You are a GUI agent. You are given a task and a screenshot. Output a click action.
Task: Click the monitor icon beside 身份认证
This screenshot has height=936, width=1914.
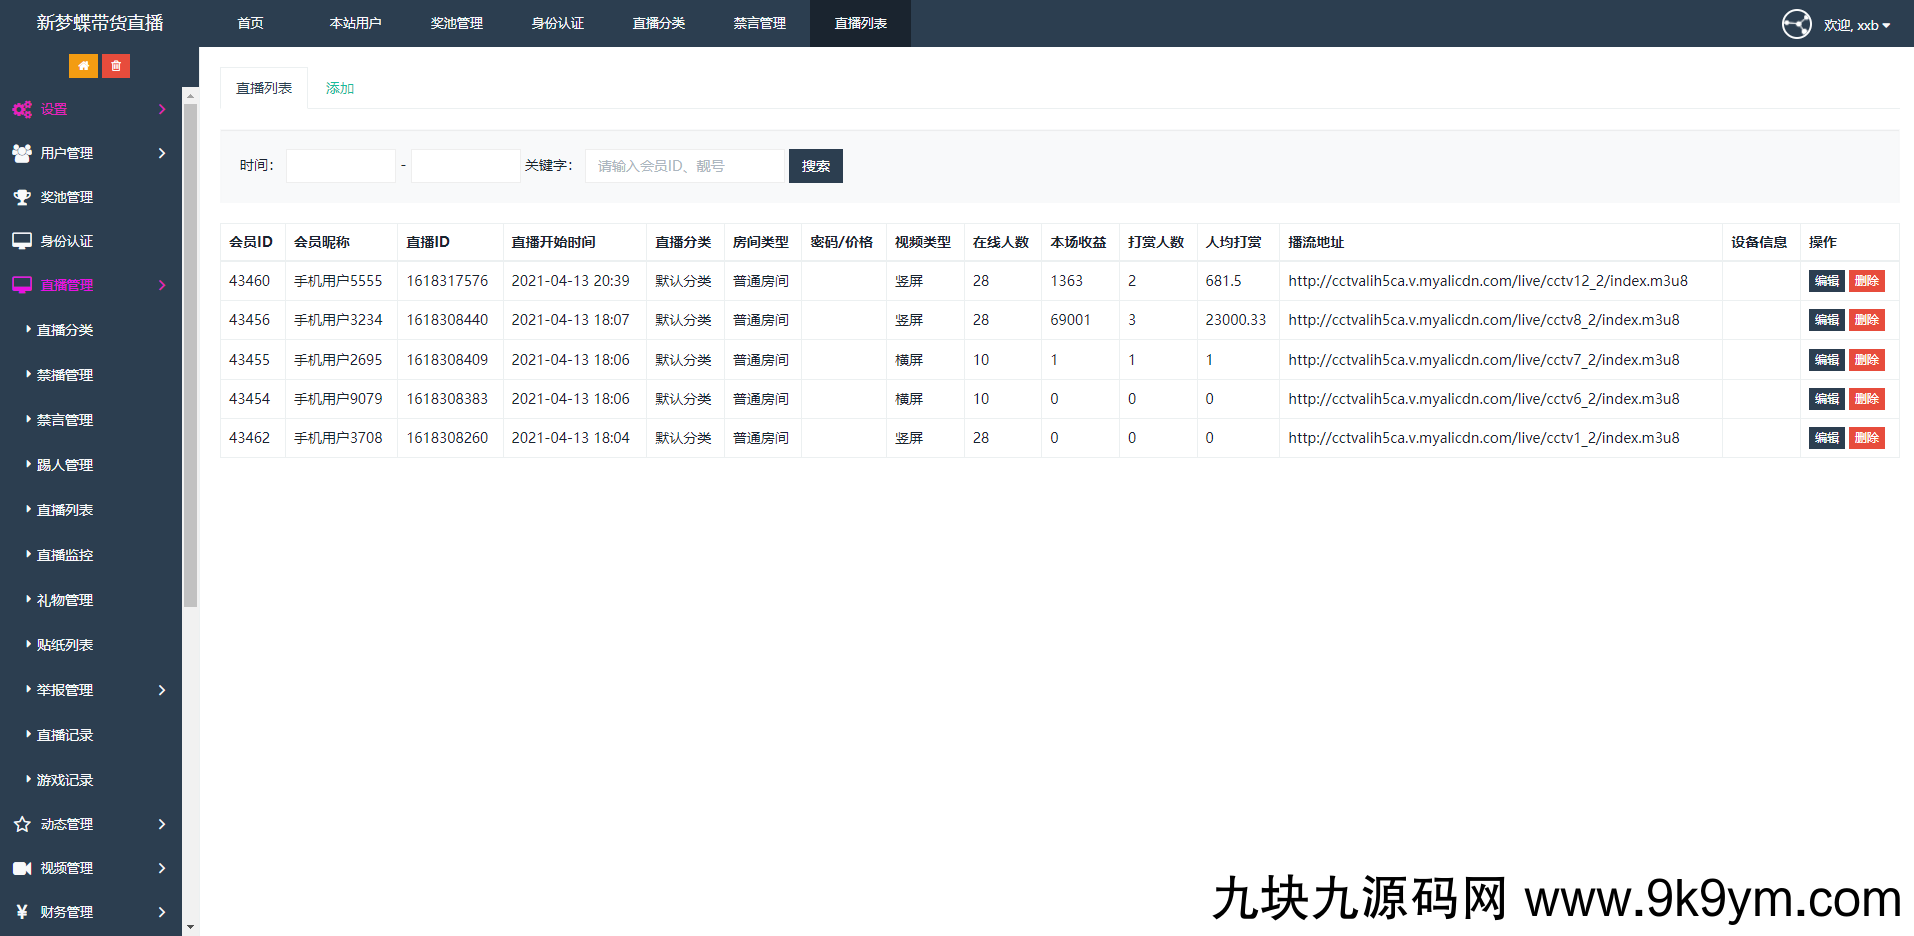click(22, 241)
